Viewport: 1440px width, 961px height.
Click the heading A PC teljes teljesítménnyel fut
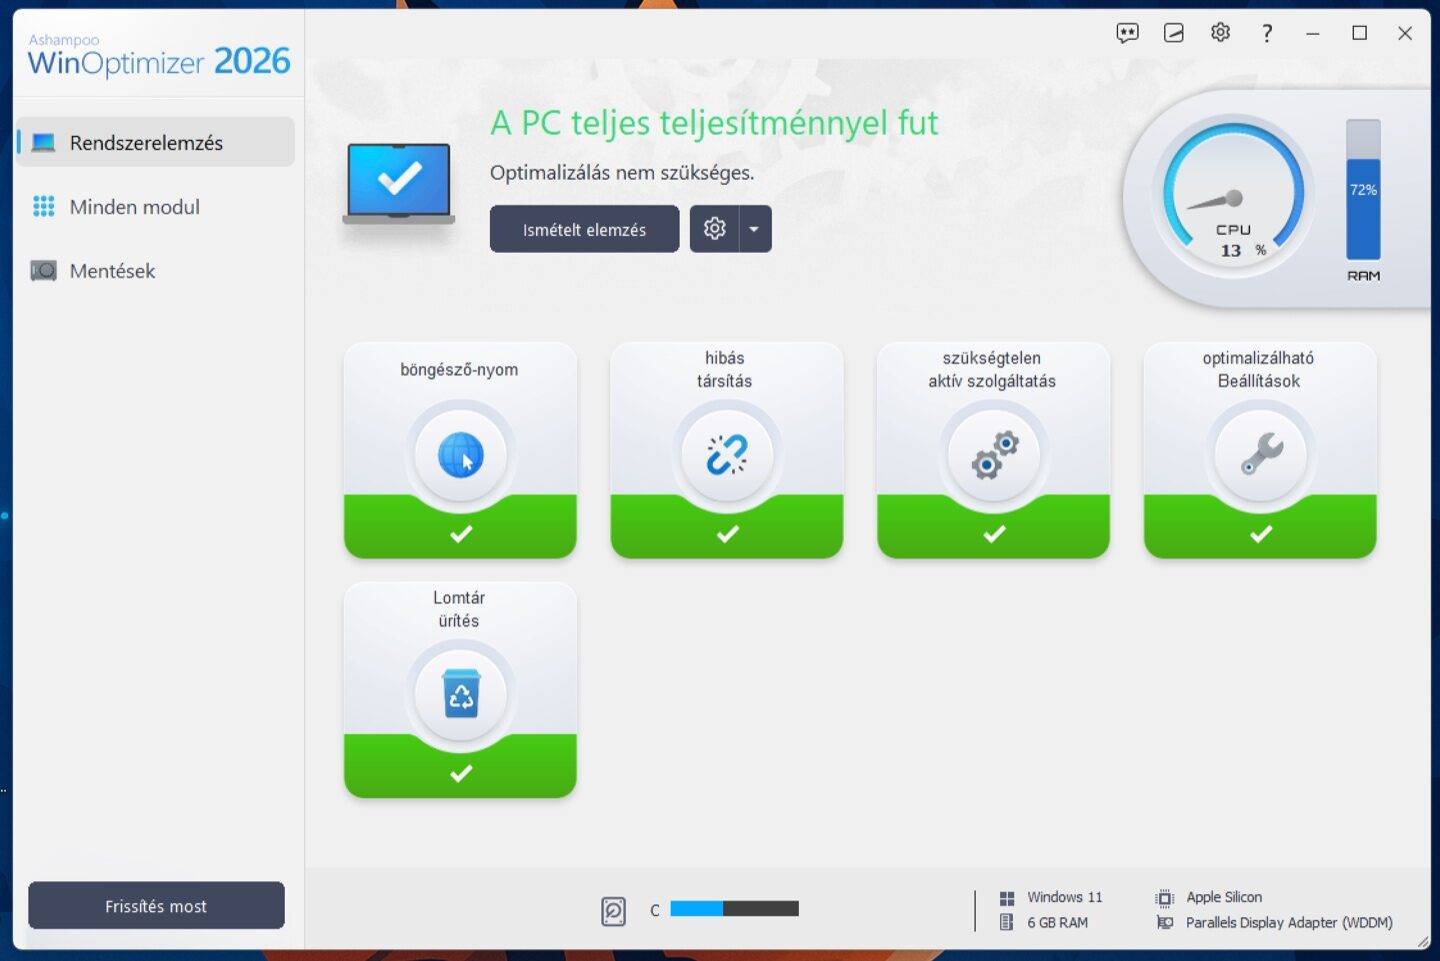[x=714, y=123]
